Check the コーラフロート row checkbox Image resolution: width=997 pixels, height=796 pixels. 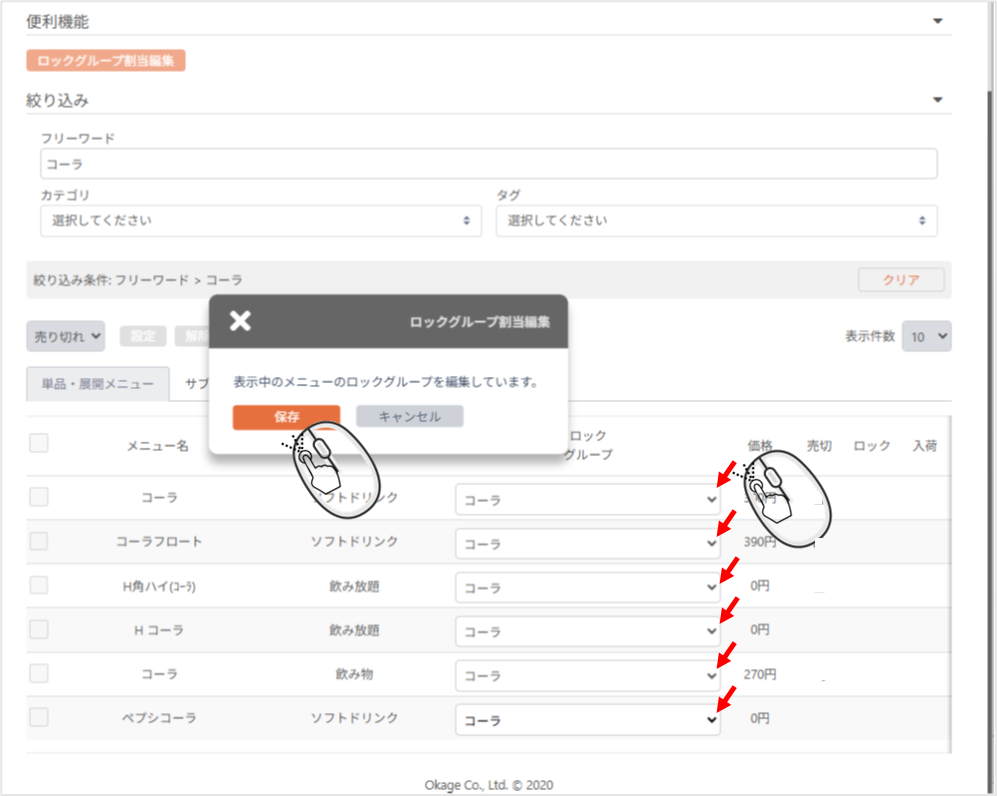pos(39,541)
